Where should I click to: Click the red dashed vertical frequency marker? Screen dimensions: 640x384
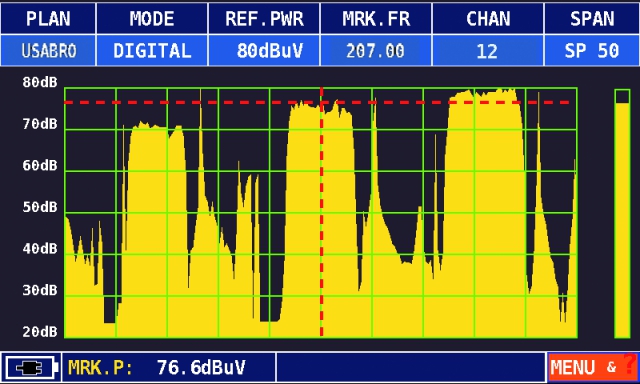click(x=322, y=212)
